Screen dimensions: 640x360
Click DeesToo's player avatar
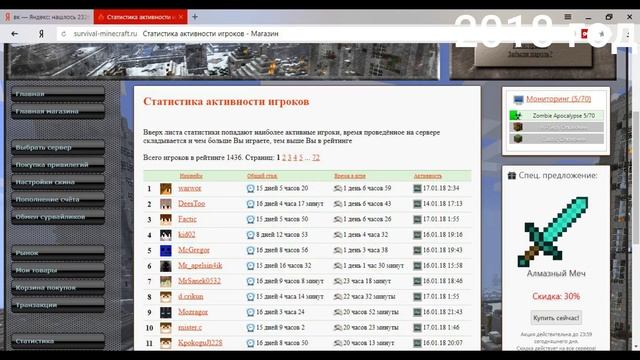(x=166, y=204)
